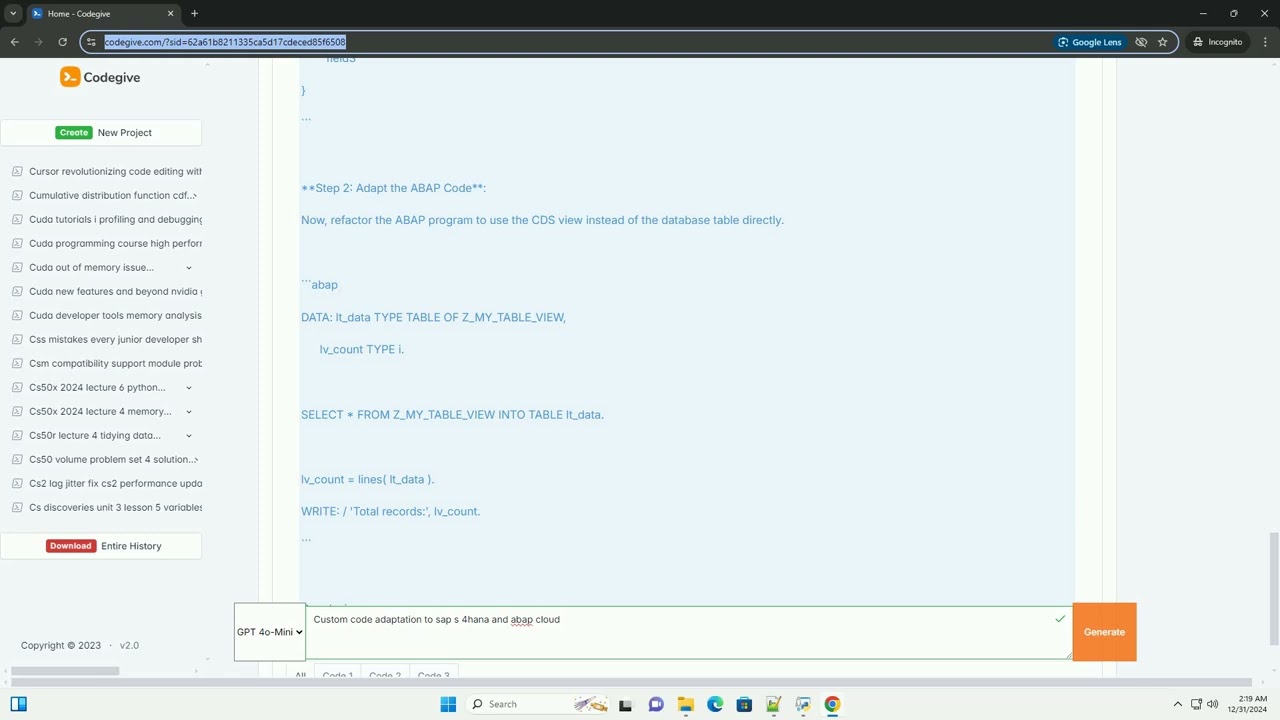Expand 'Cuda out of memory issue' chevron
Viewport: 1280px width, 720px height.
click(189, 267)
